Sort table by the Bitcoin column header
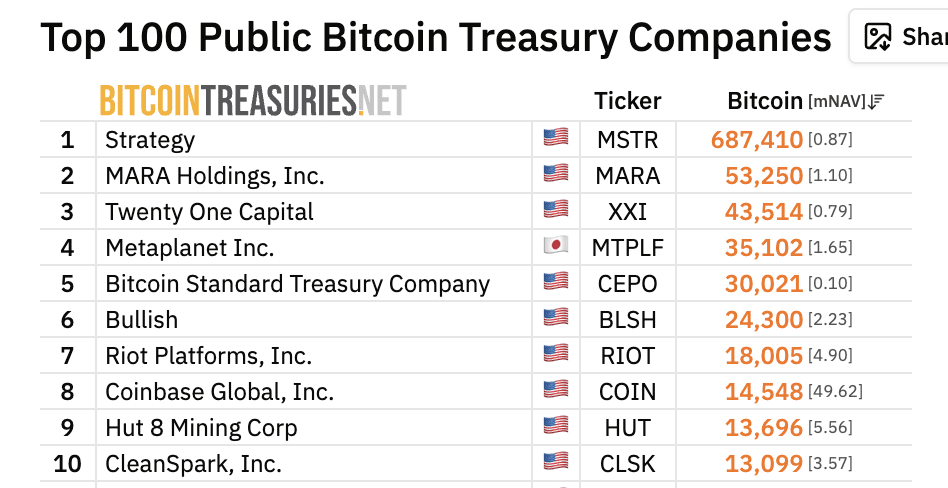 764,101
